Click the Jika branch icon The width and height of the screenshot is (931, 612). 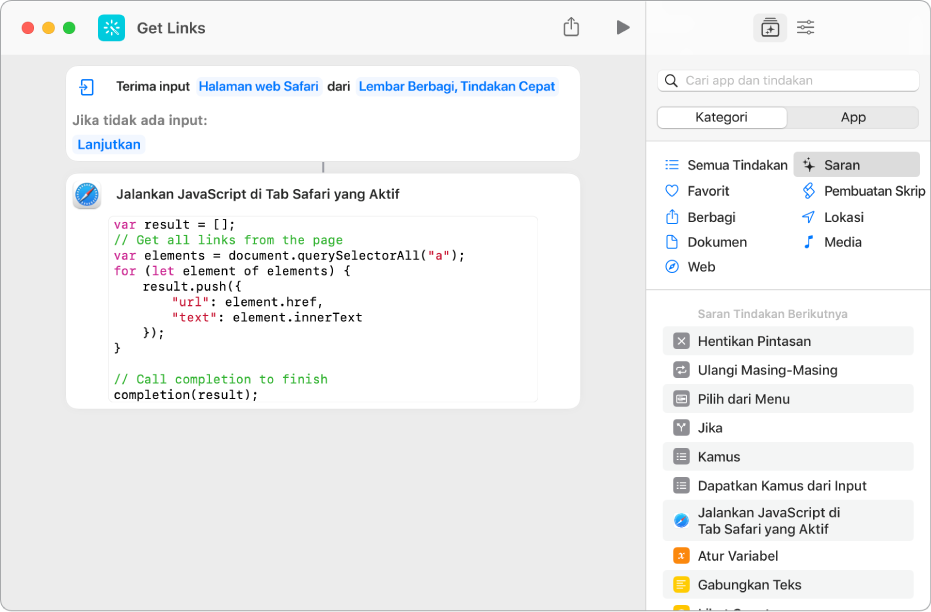coord(681,428)
